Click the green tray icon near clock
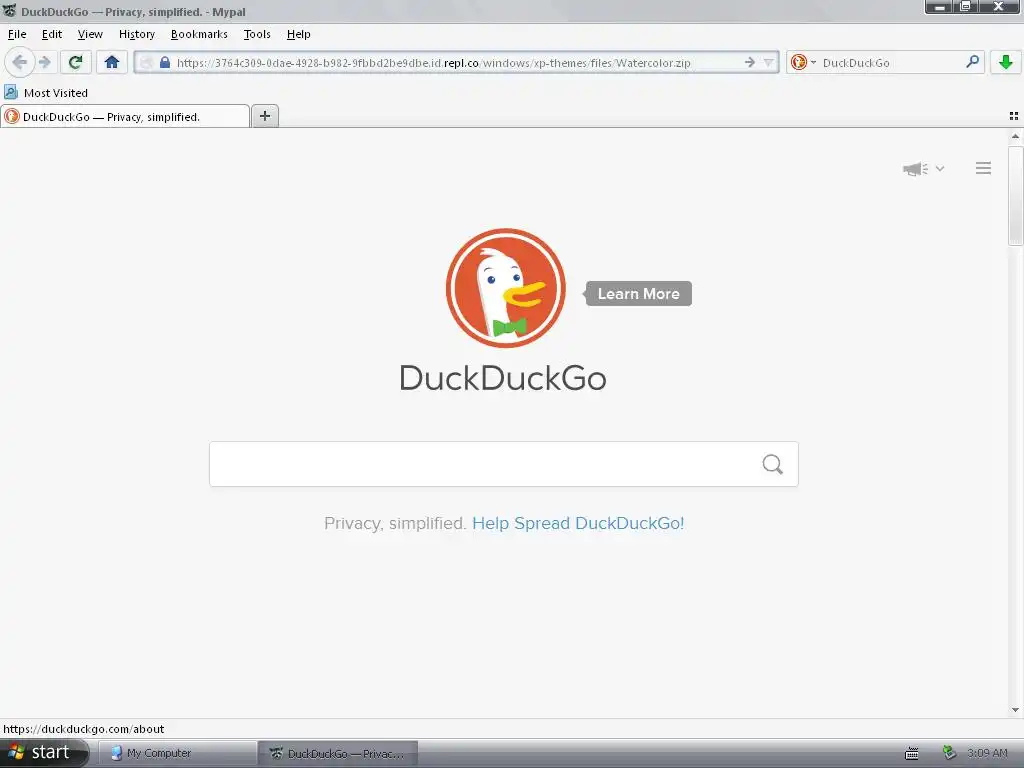This screenshot has width=1024, height=768. click(950, 753)
